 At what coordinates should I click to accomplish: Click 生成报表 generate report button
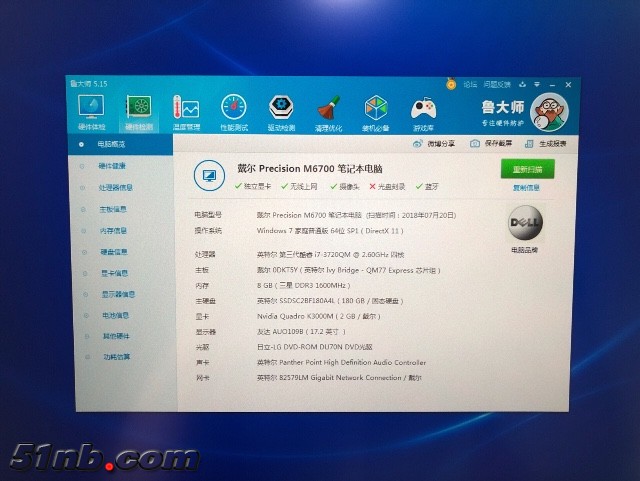(545, 144)
